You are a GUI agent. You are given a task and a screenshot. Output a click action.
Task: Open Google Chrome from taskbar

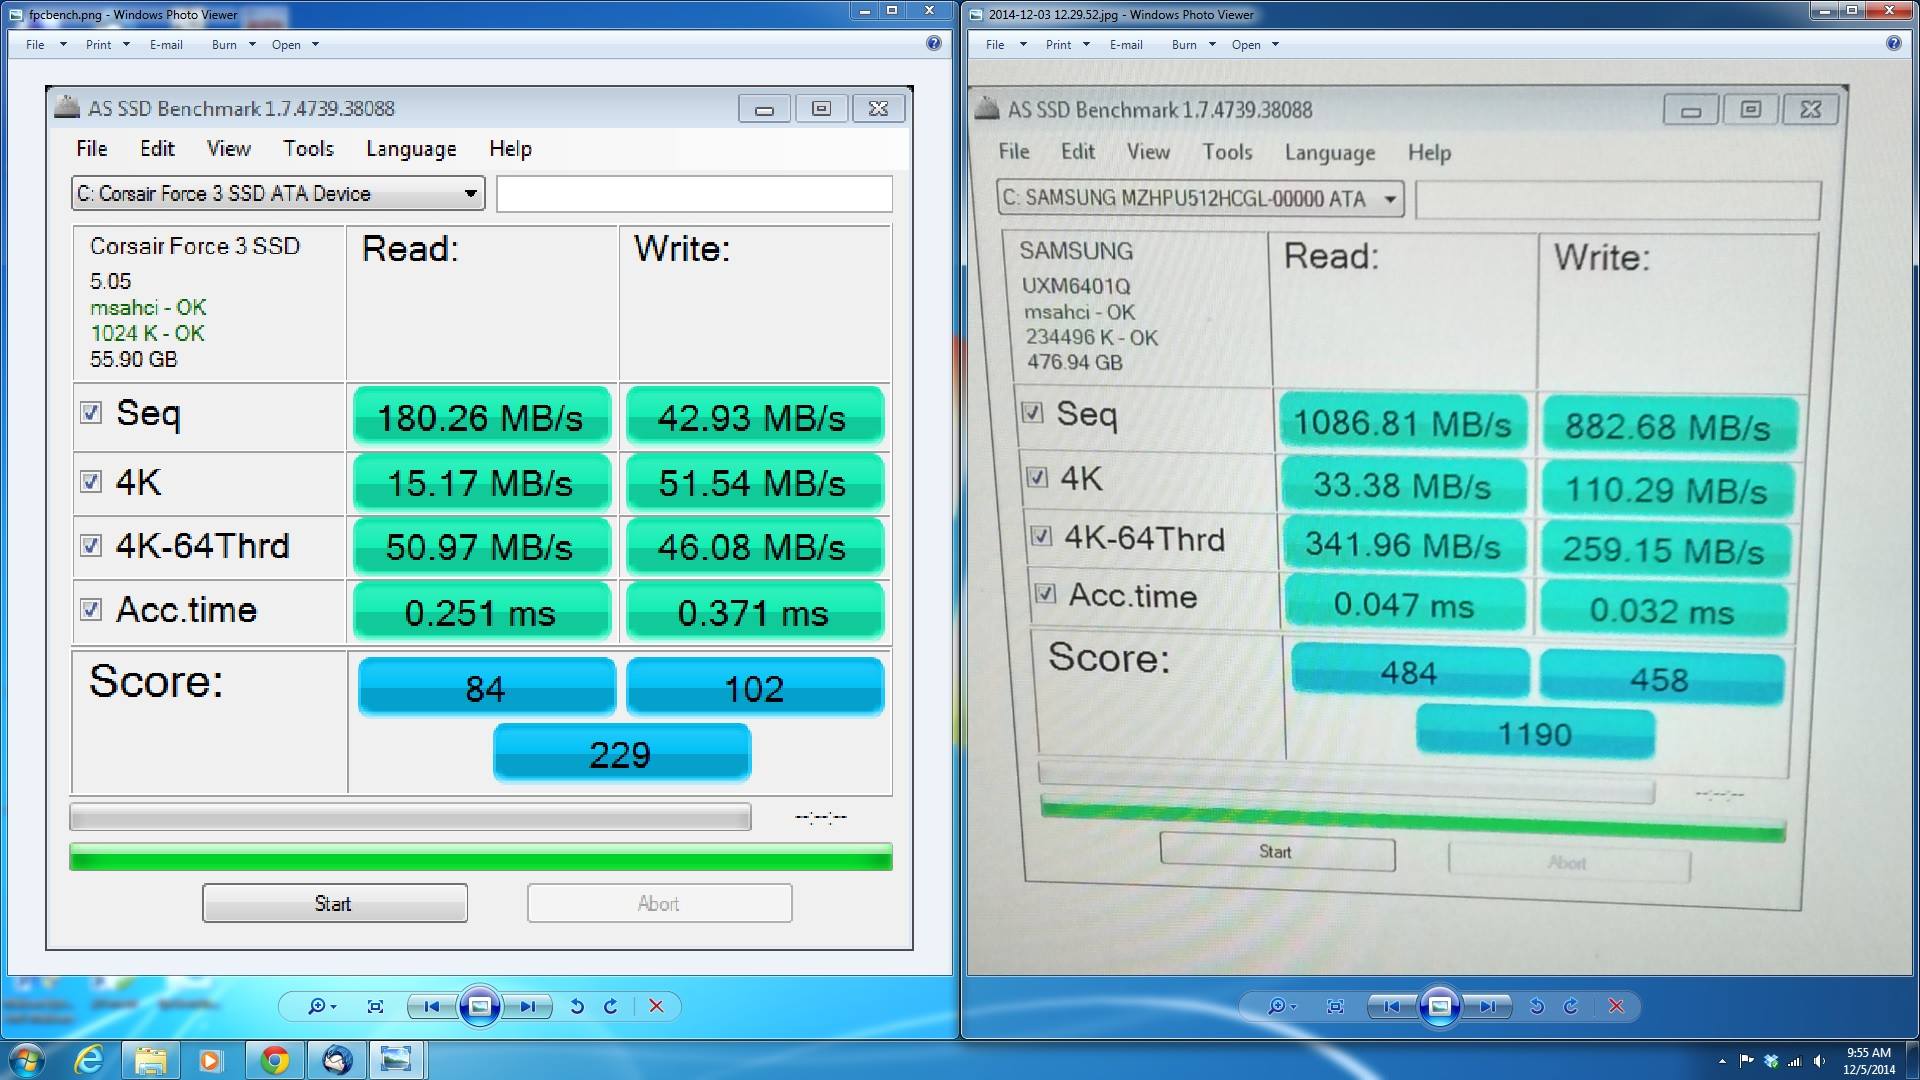pyautogui.click(x=273, y=1060)
